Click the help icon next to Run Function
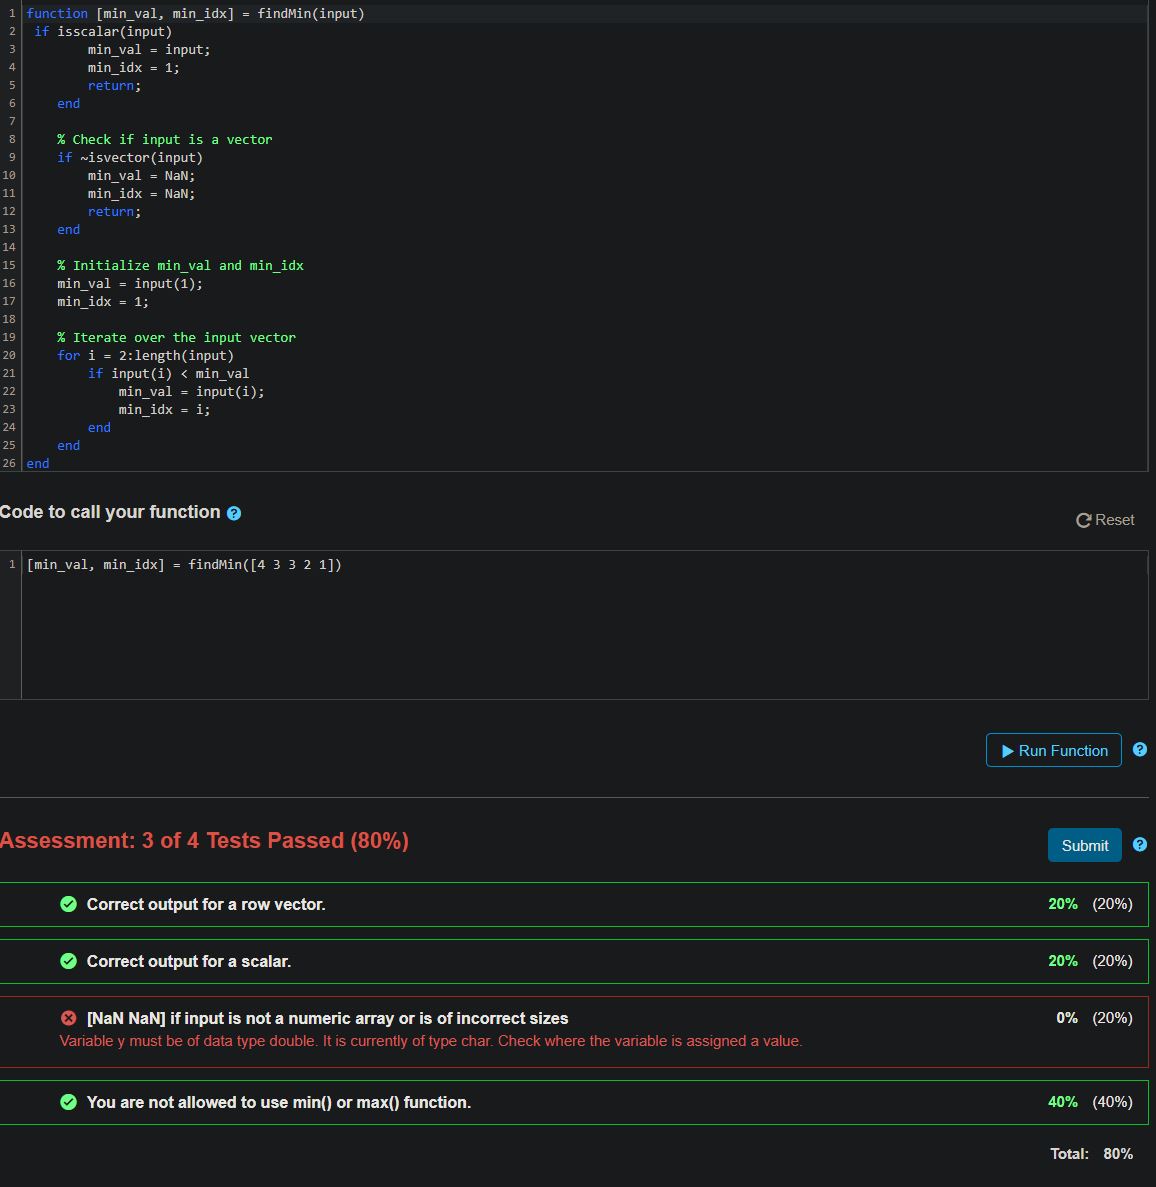The width and height of the screenshot is (1156, 1187). click(x=1139, y=750)
